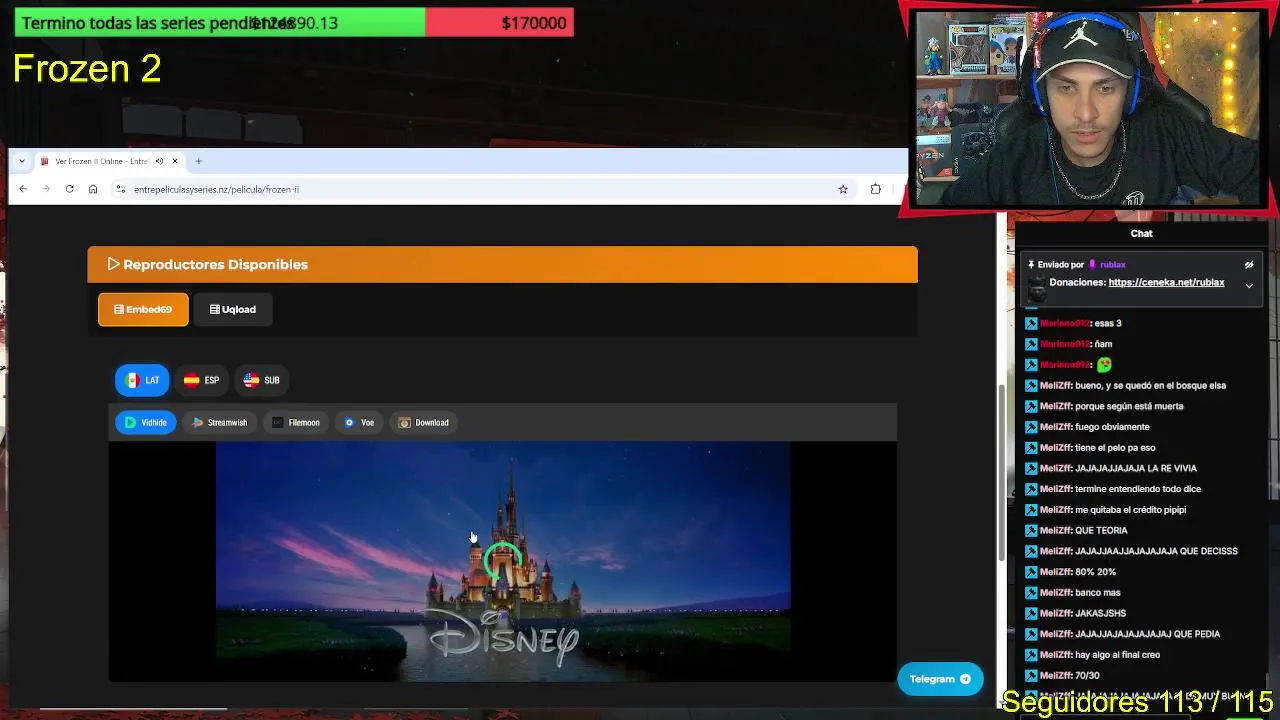This screenshot has height=720, width=1280.
Task: Click moderator badge beside '70/30' message
Action: (x=1031, y=676)
